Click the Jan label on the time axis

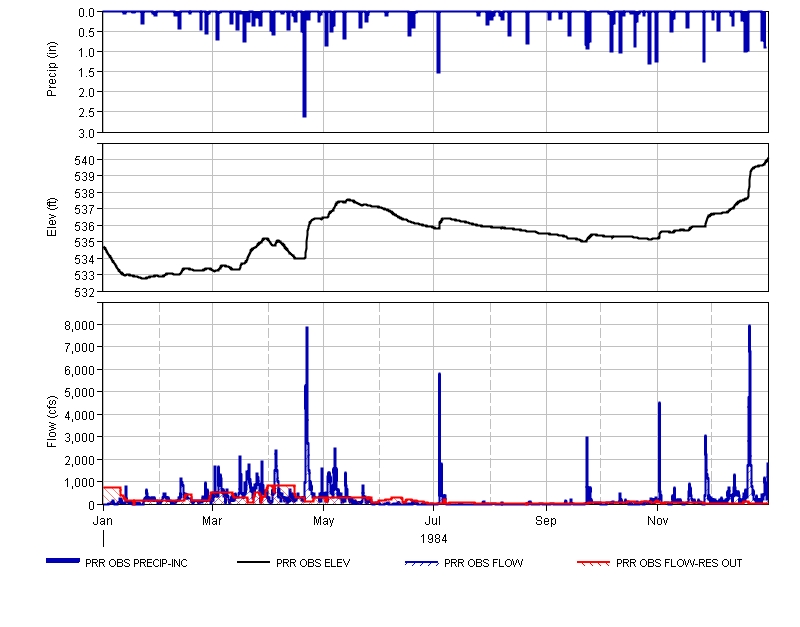click(x=103, y=521)
